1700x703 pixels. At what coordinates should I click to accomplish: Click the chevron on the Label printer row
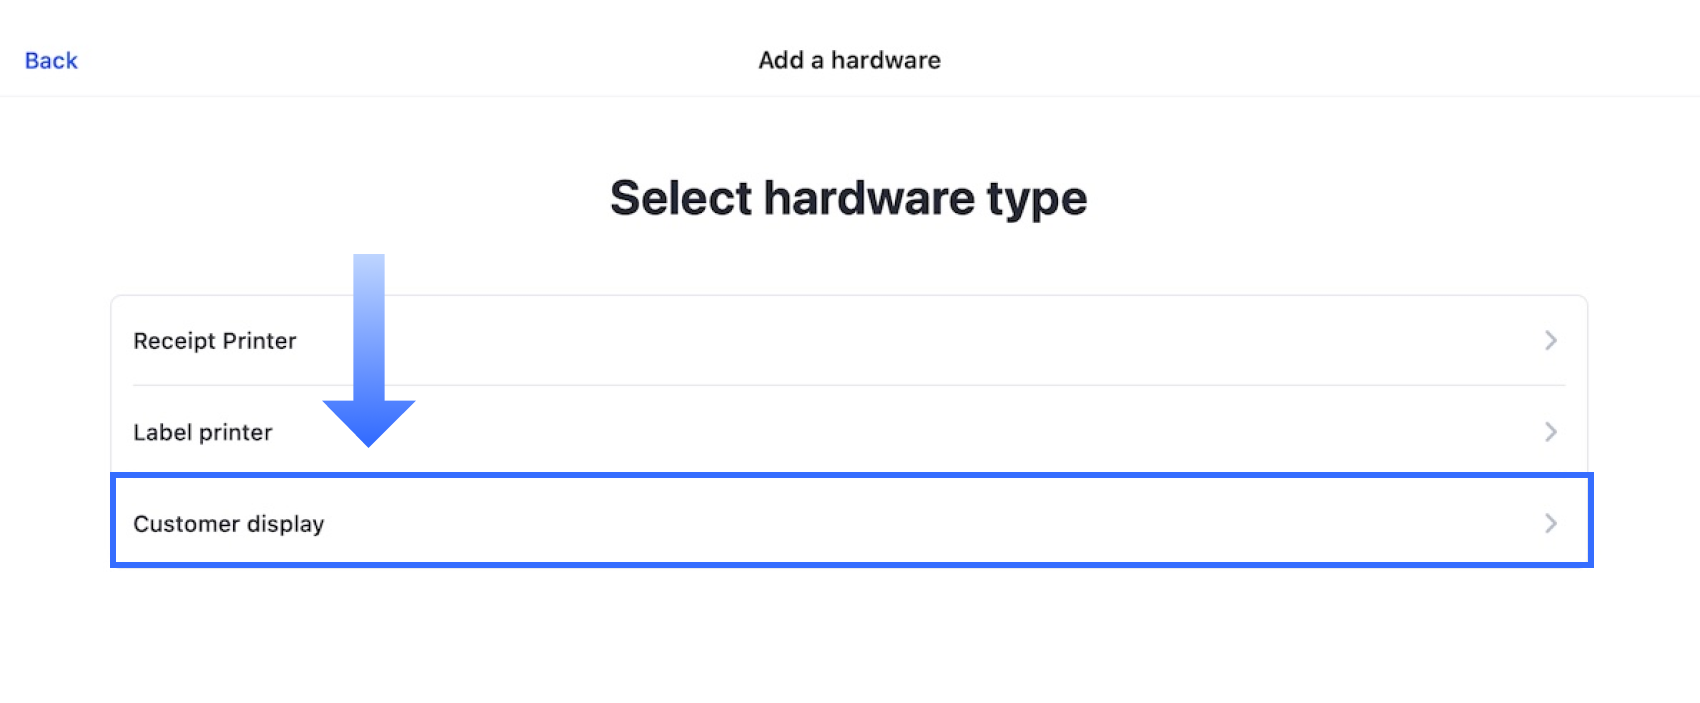1550,432
